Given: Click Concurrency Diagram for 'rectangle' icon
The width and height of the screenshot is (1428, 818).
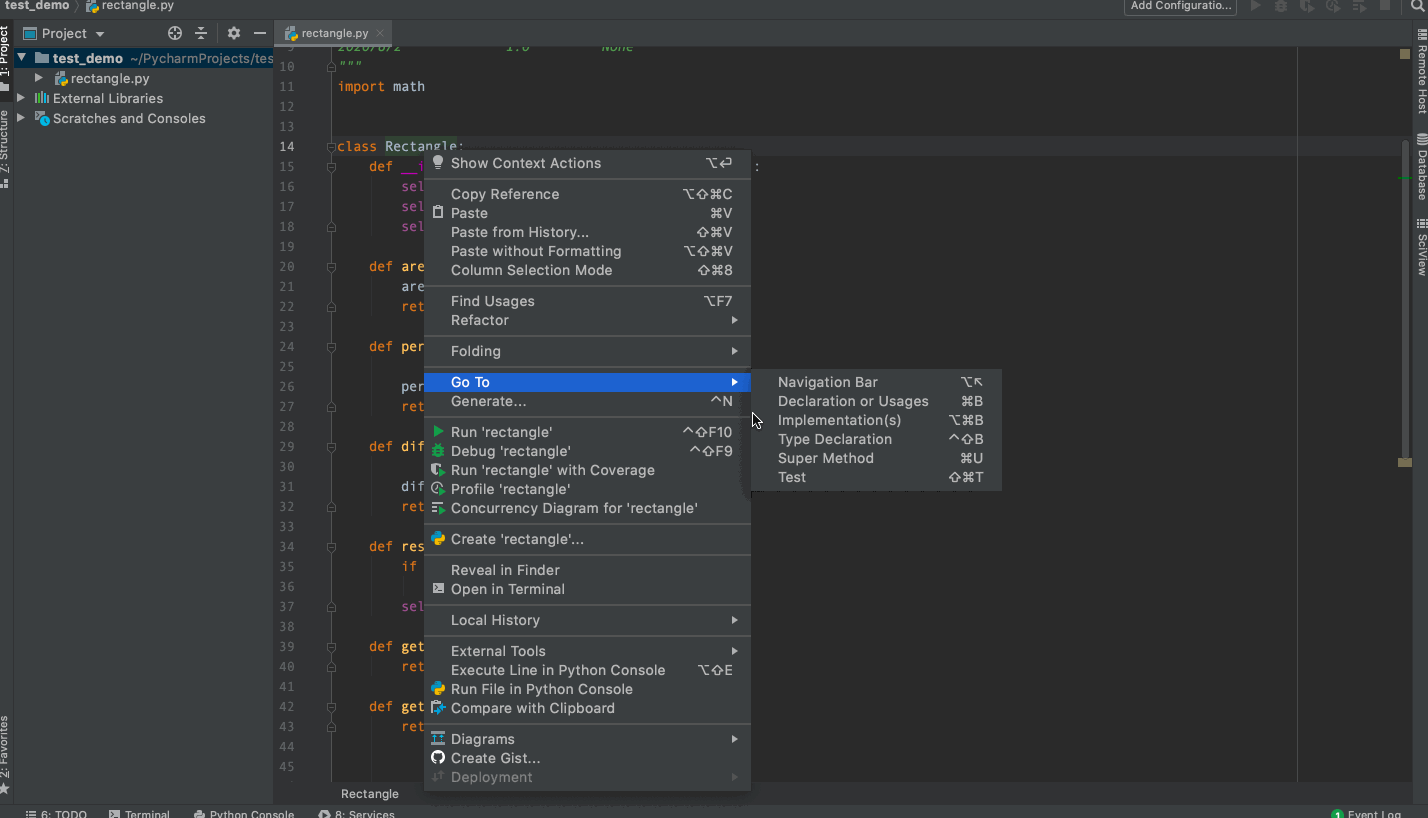Looking at the screenshot, I should click(438, 508).
